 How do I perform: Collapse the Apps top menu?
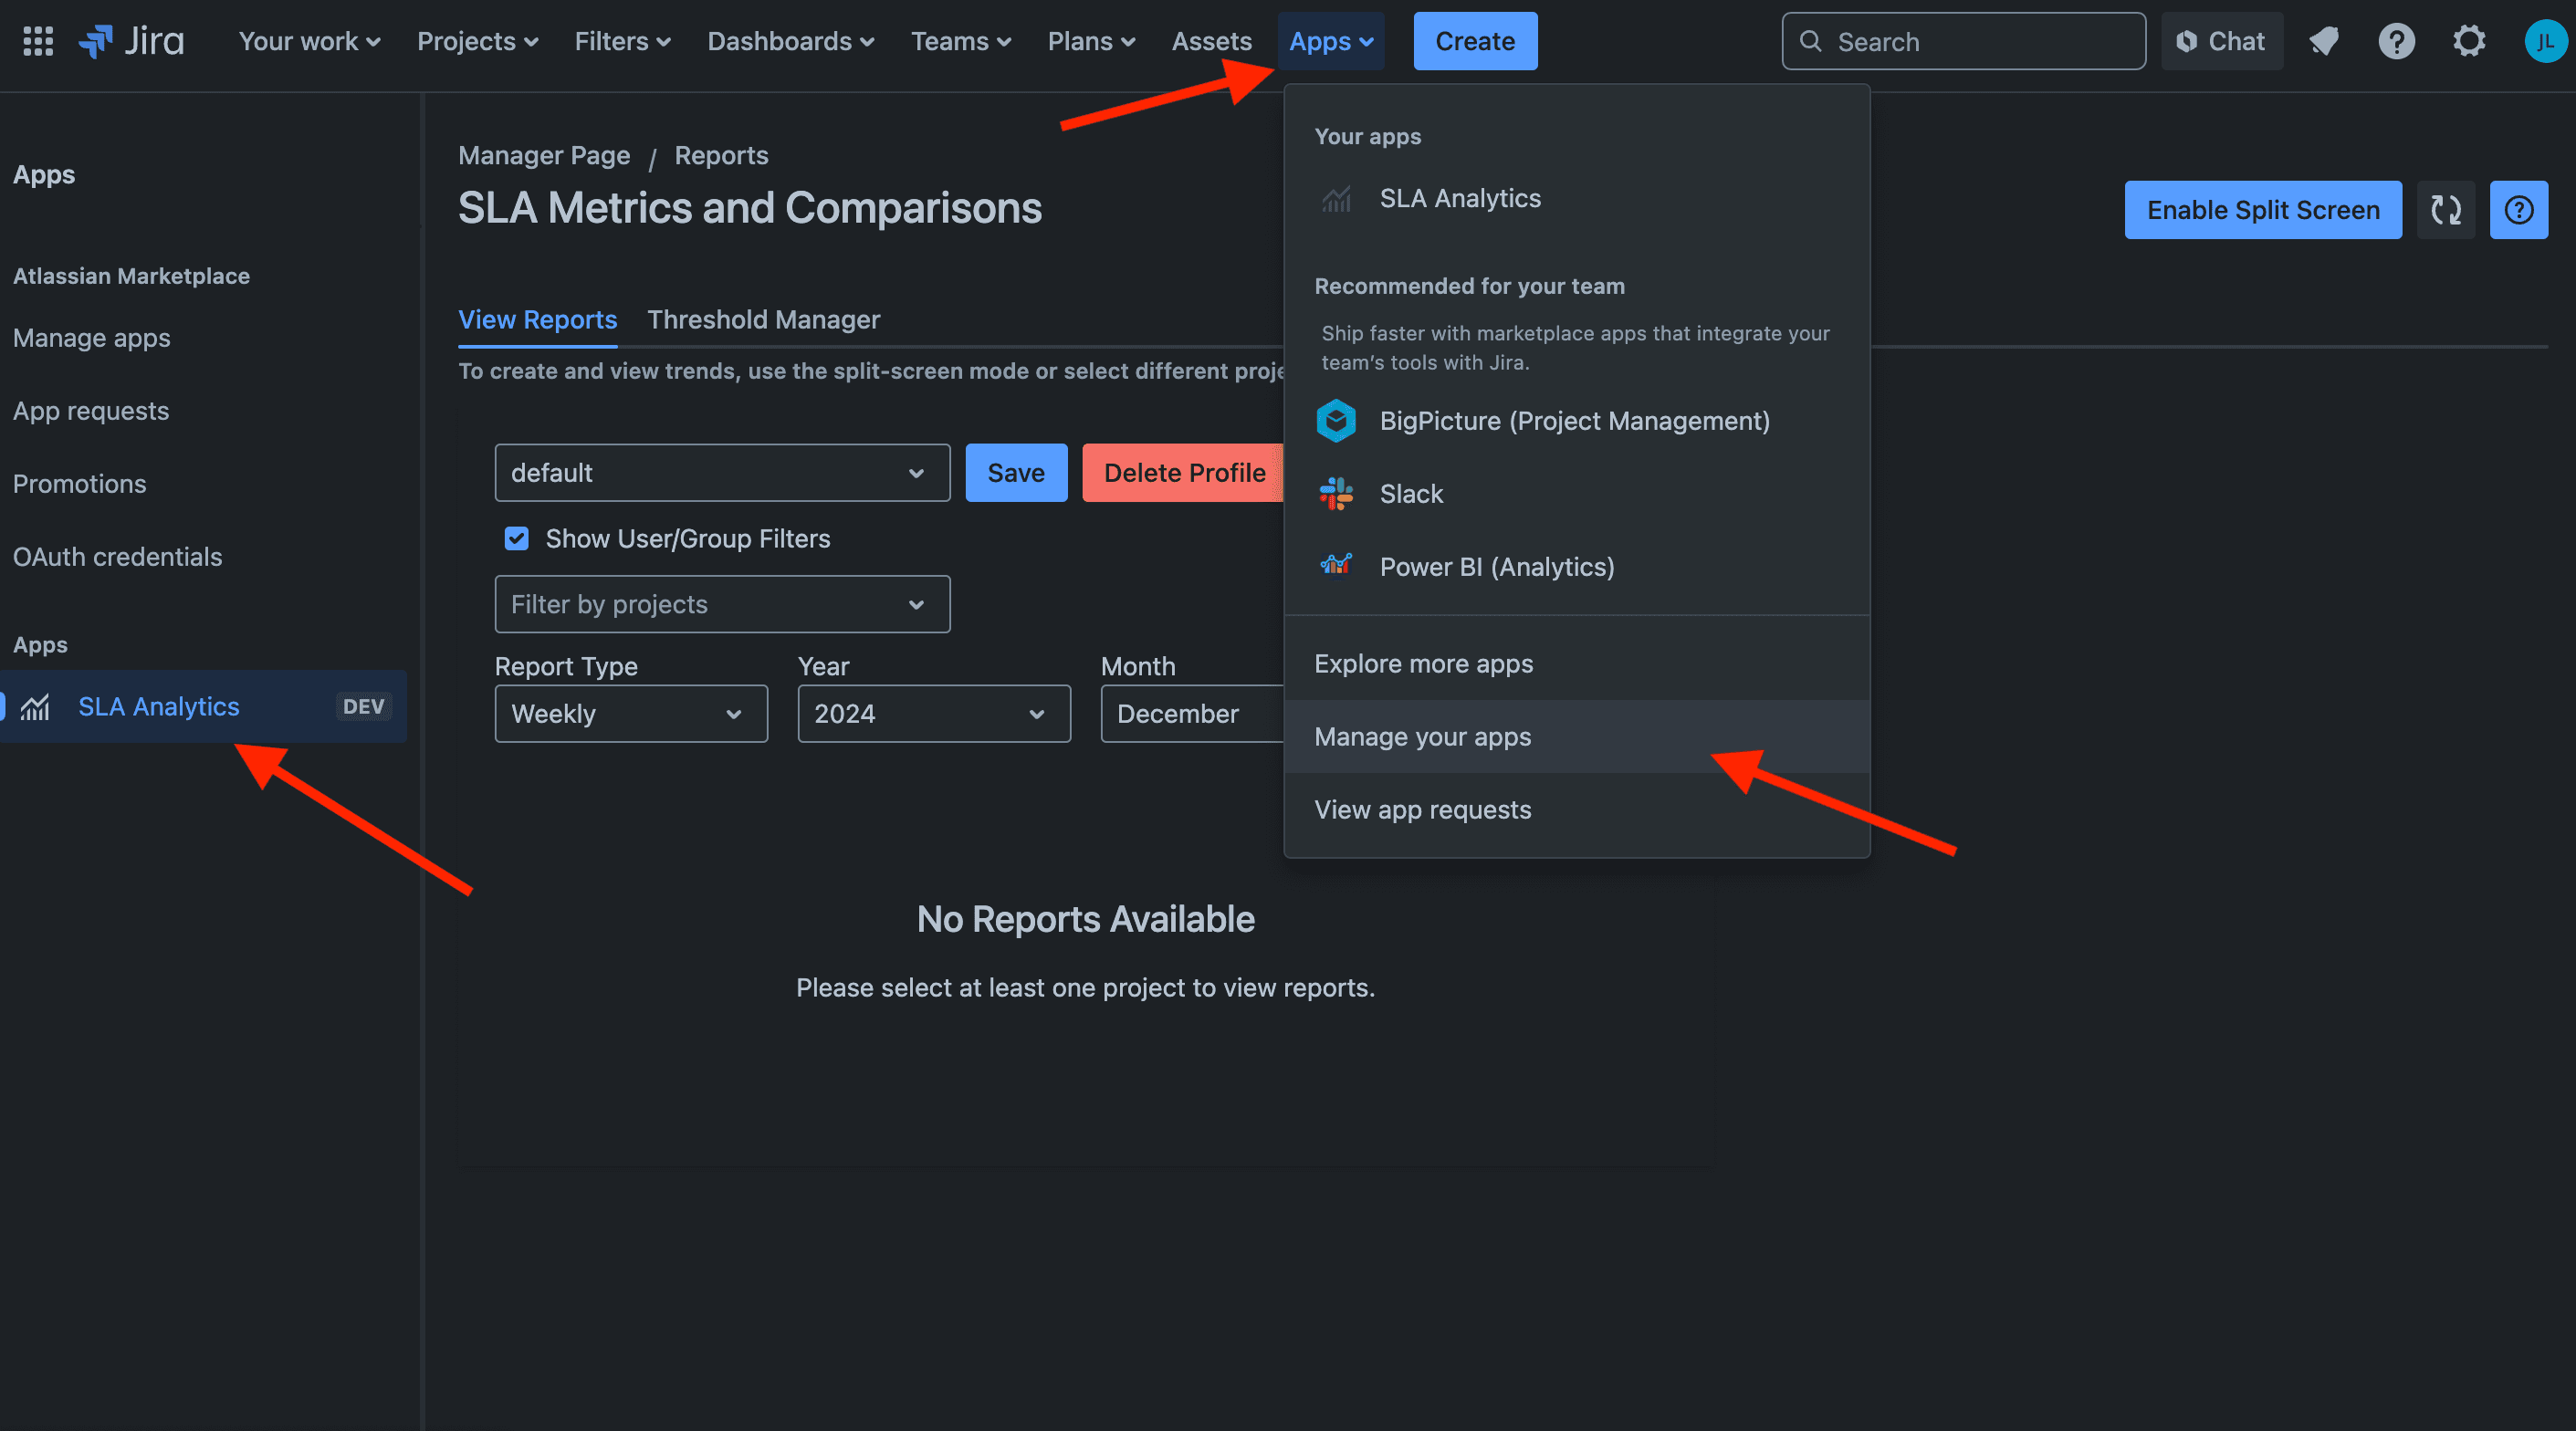(x=1331, y=41)
